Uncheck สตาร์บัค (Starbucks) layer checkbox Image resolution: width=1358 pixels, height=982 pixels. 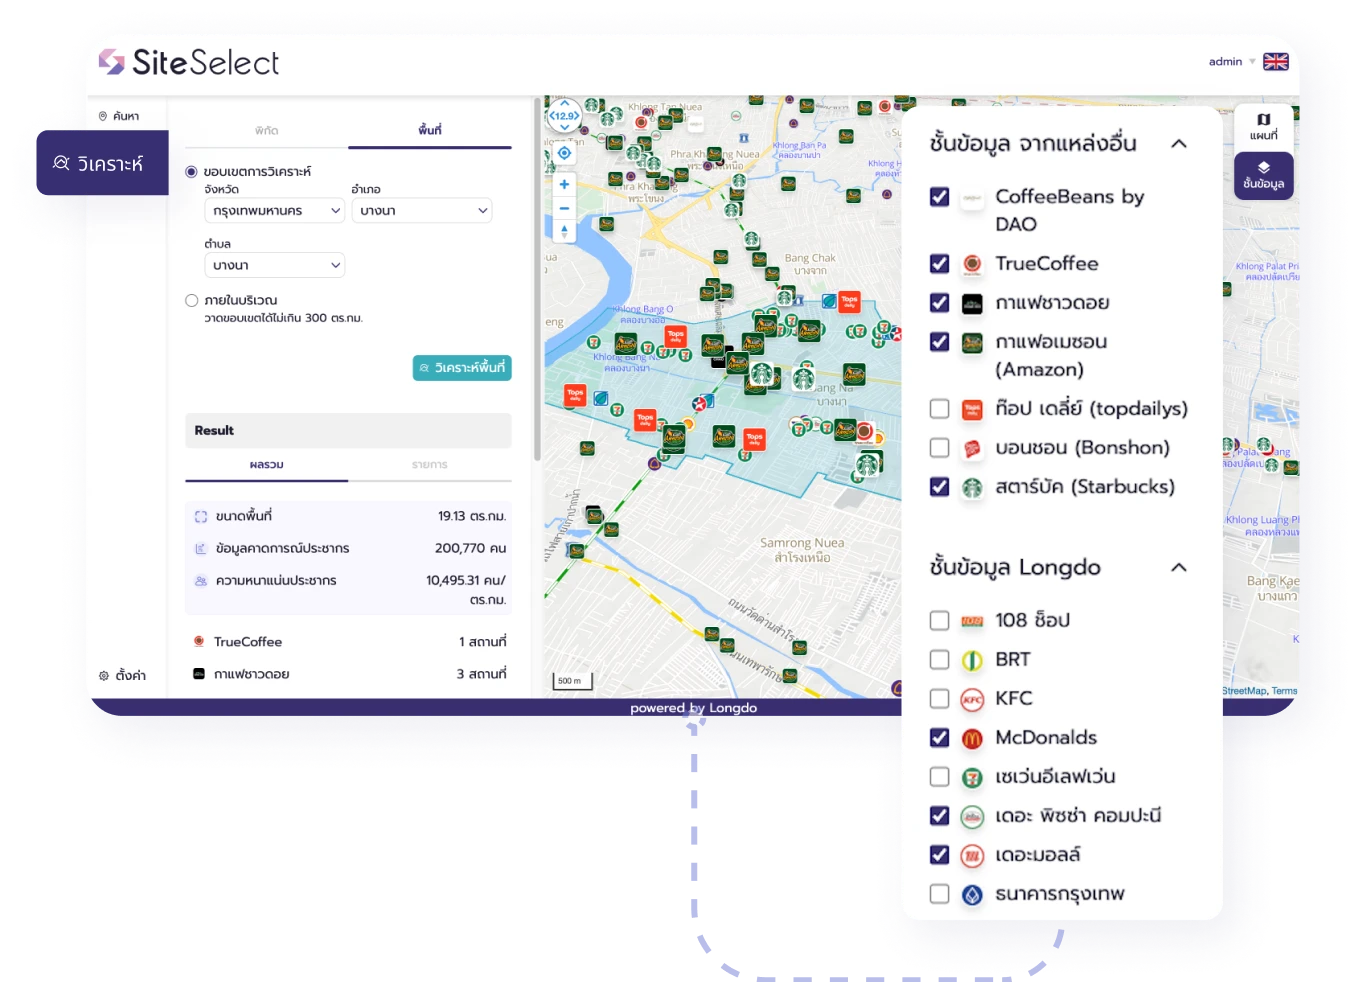click(939, 486)
